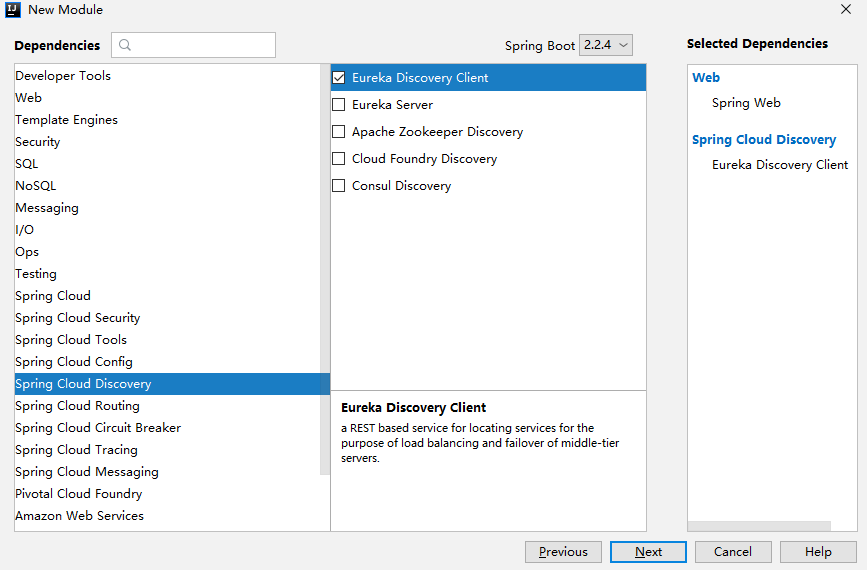Screen dimensions: 867x570
Task: Open Help for this dialog
Action: [818, 552]
